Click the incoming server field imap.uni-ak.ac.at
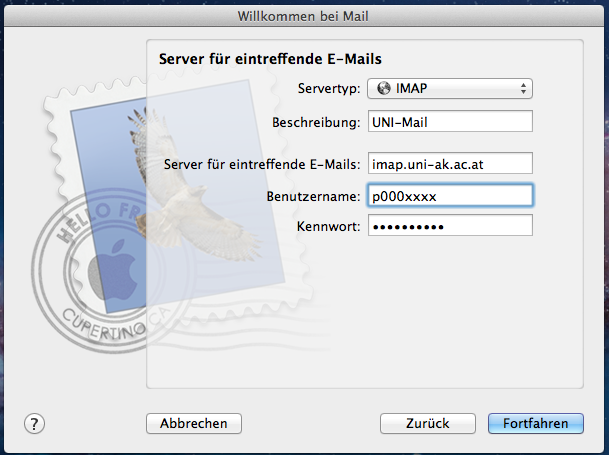 [x=449, y=163]
